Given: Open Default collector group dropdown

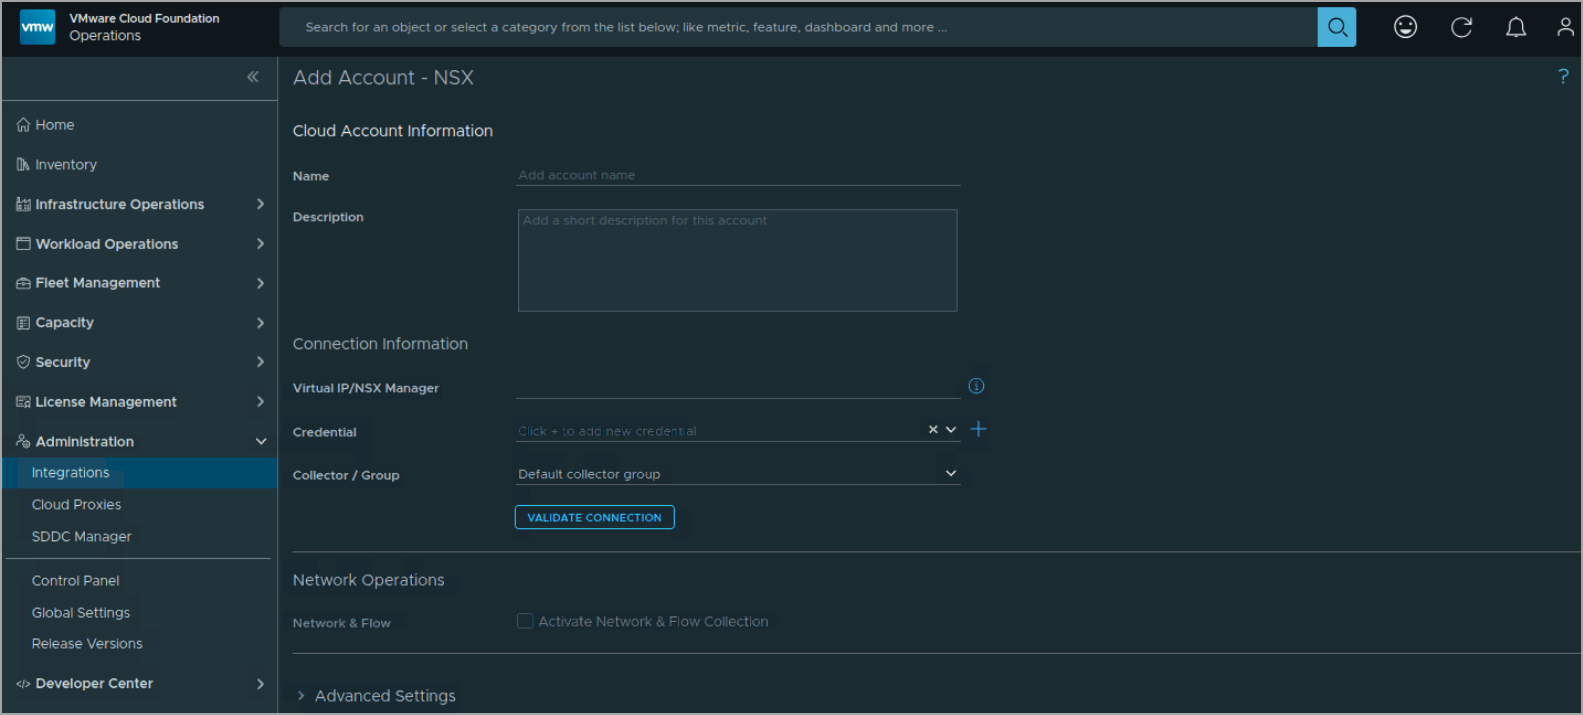Looking at the screenshot, I should [x=738, y=474].
